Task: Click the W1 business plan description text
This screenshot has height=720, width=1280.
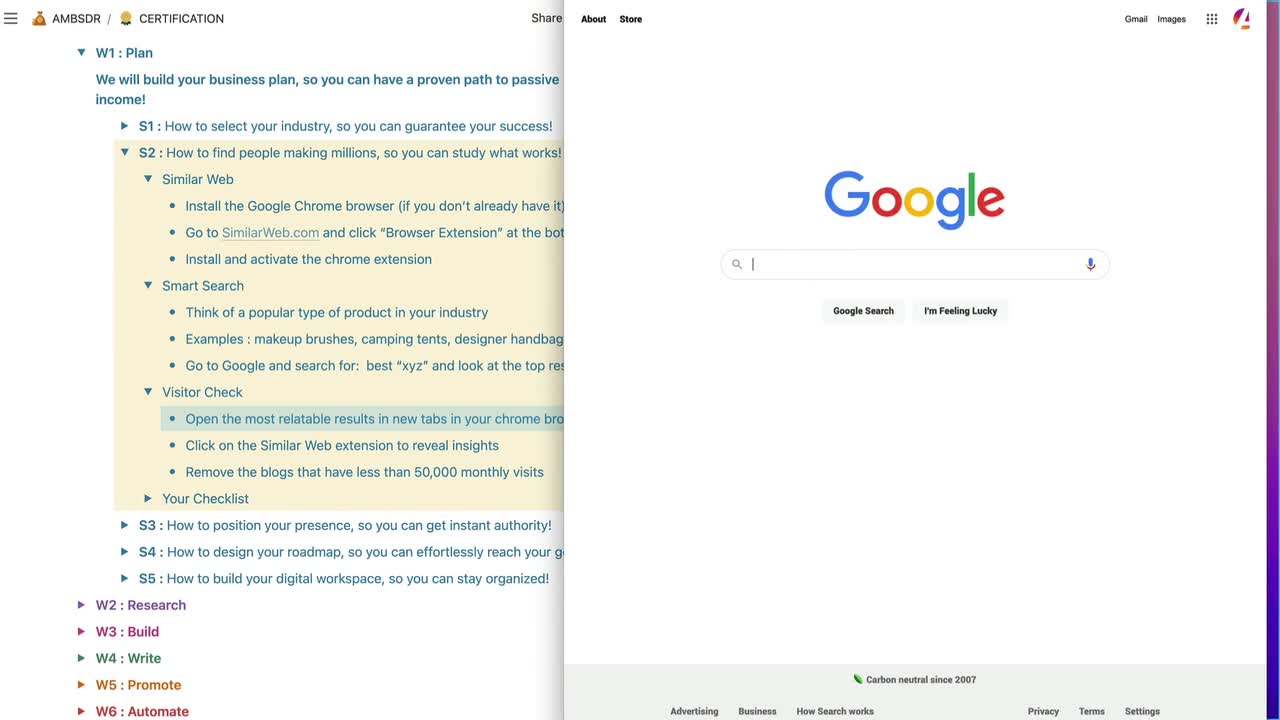Action: pos(328,89)
